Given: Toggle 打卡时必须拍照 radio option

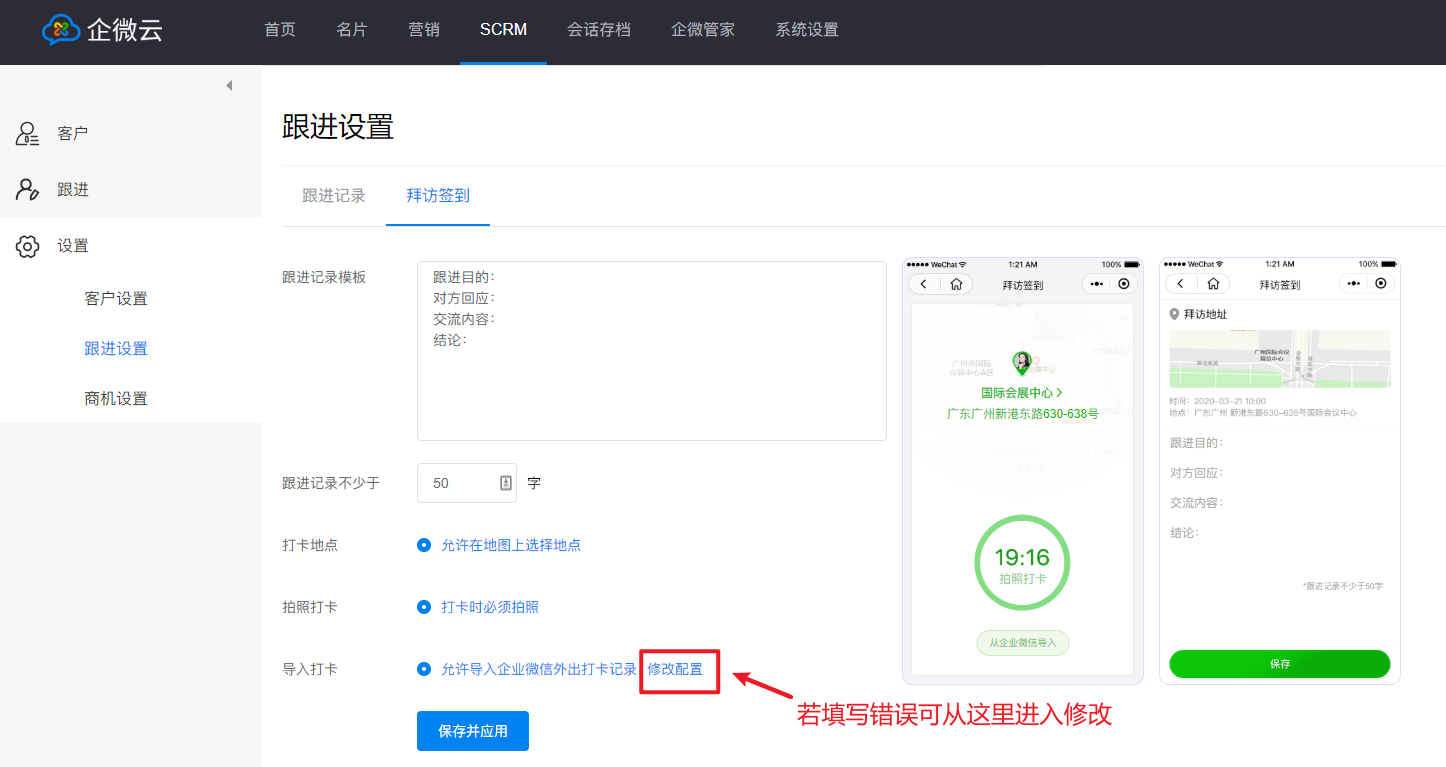Looking at the screenshot, I should coord(424,607).
